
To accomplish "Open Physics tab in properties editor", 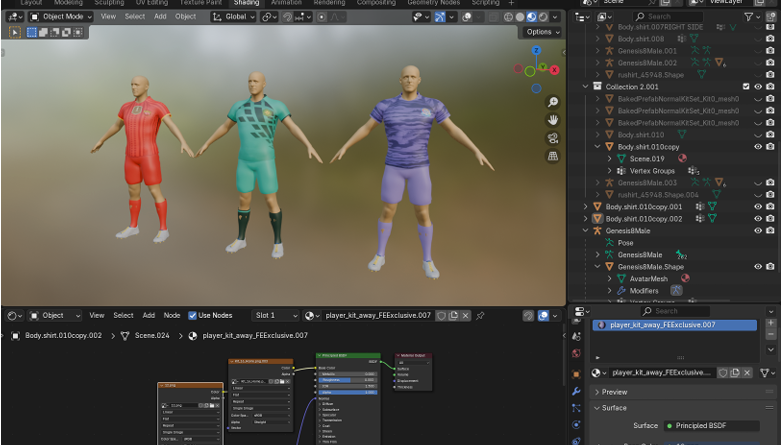I will 576,425.
